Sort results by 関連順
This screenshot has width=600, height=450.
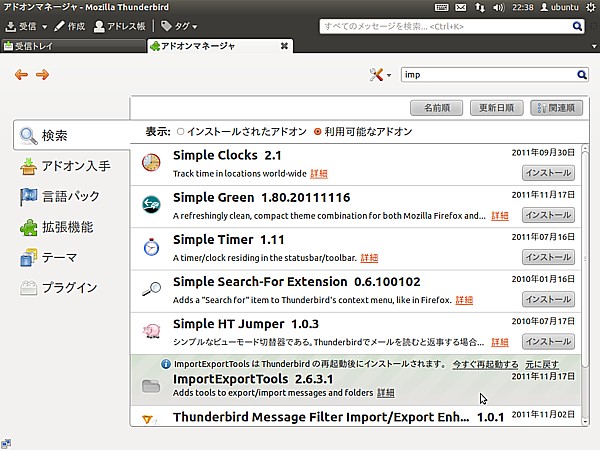coord(556,108)
